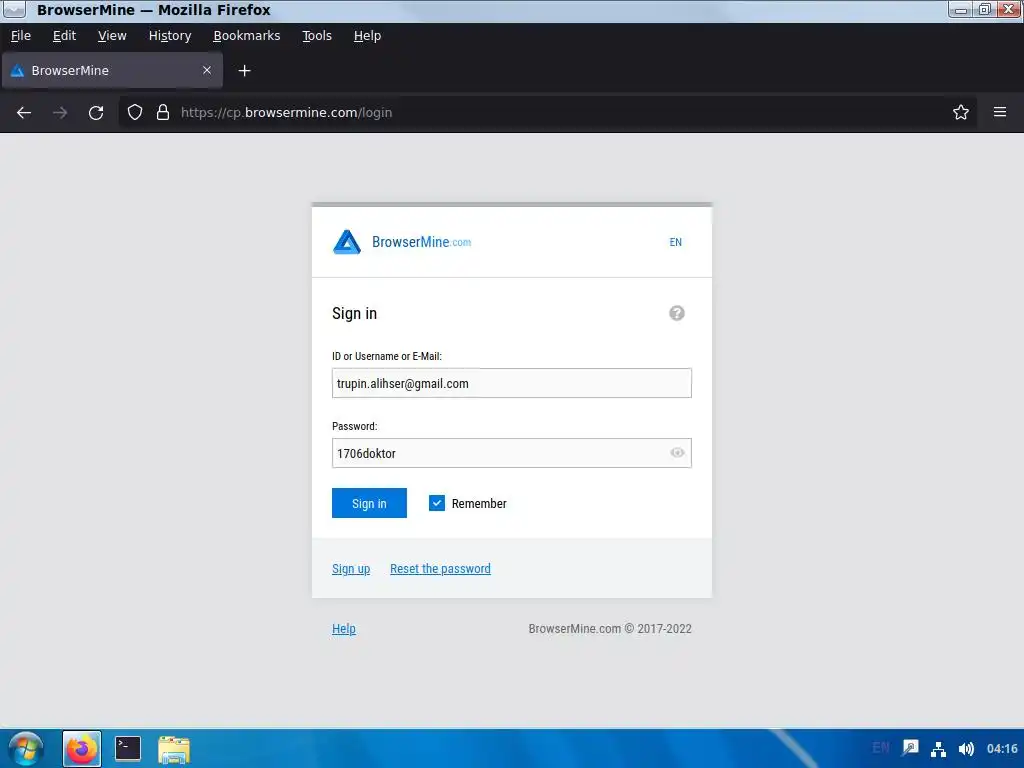Open the Firefox hamburger menu
1024x768 pixels.
coord(1000,112)
